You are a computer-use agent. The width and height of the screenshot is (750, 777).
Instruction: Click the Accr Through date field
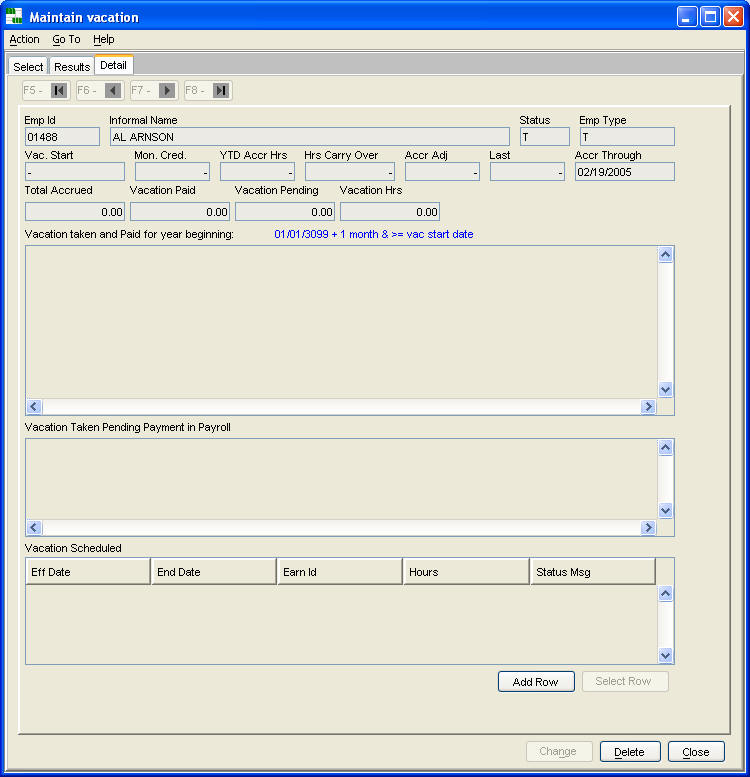pyautogui.click(x=625, y=172)
